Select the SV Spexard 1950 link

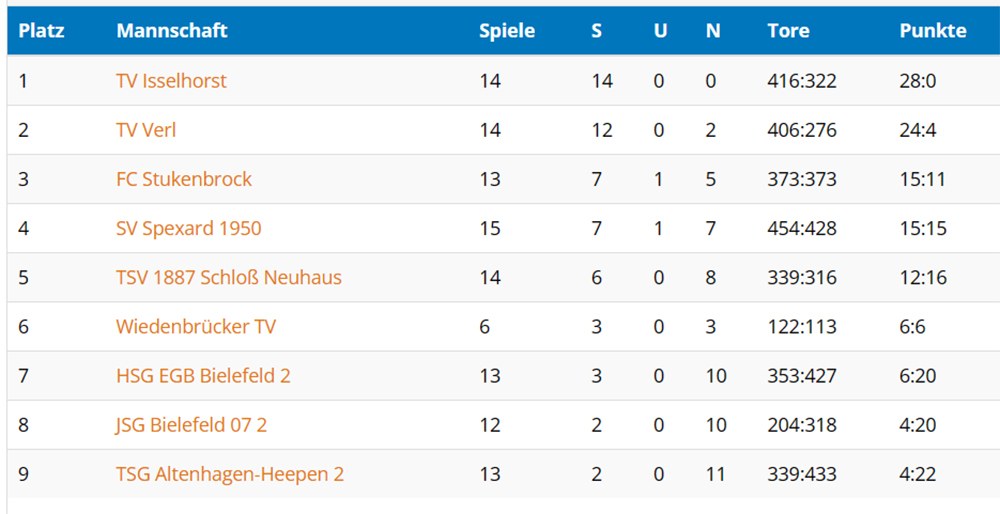[x=189, y=228]
